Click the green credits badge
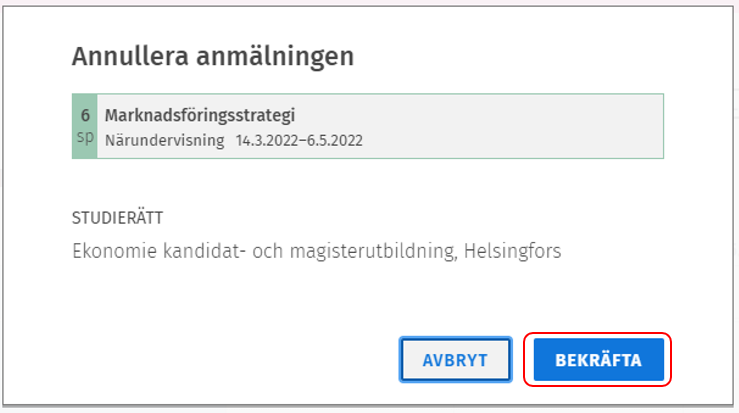This screenshot has width=739, height=413. (x=85, y=126)
